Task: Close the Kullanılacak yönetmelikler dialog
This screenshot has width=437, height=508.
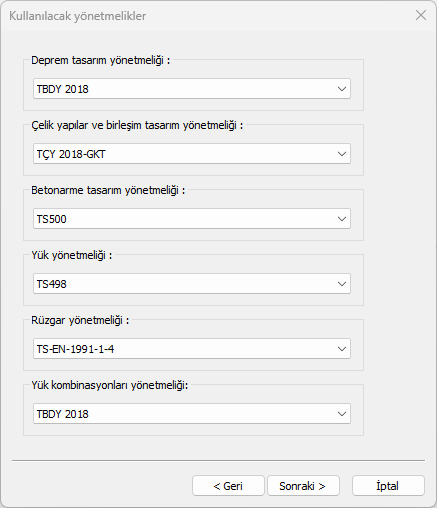Action: pos(421,15)
